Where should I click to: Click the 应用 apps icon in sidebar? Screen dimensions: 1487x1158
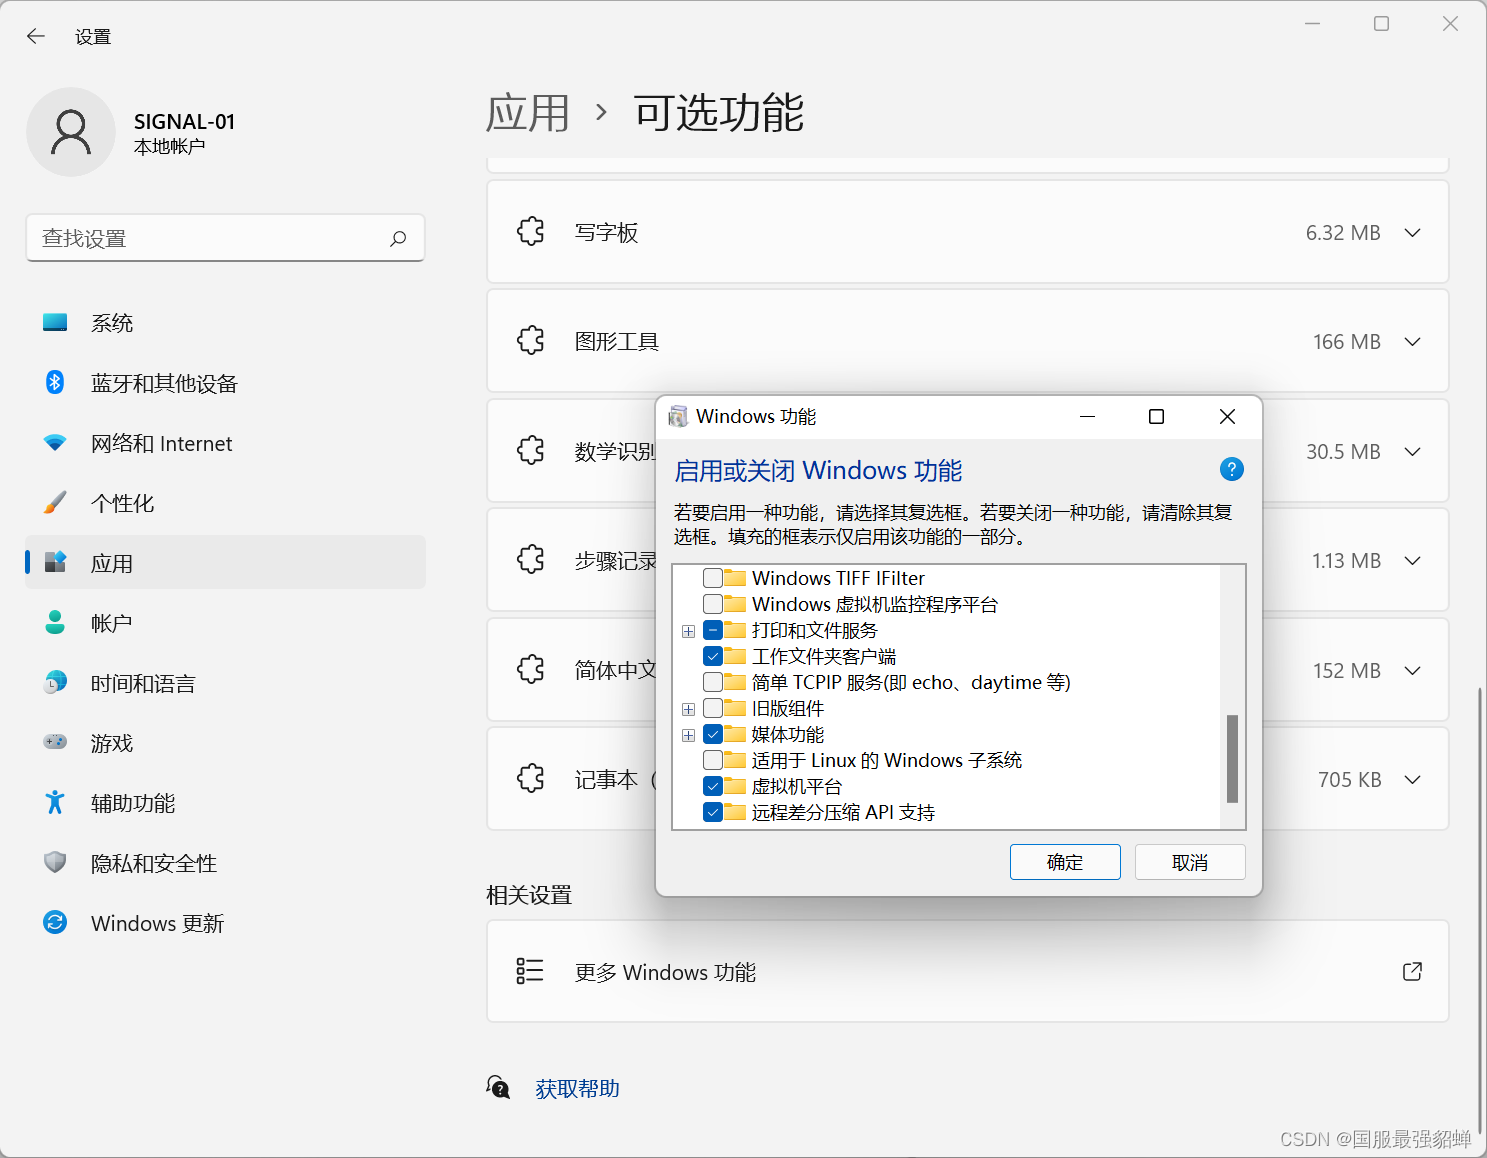tap(55, 563)
